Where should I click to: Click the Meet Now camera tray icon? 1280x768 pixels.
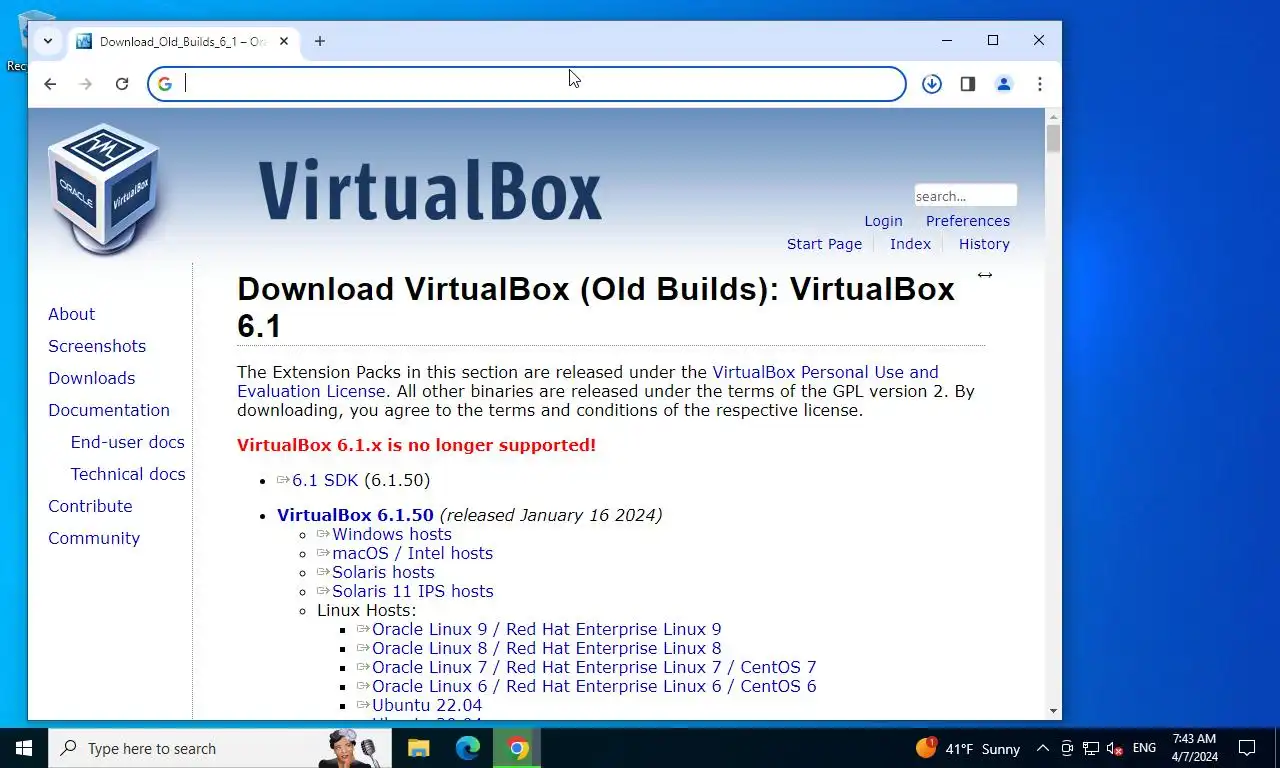click(1067, 748)
